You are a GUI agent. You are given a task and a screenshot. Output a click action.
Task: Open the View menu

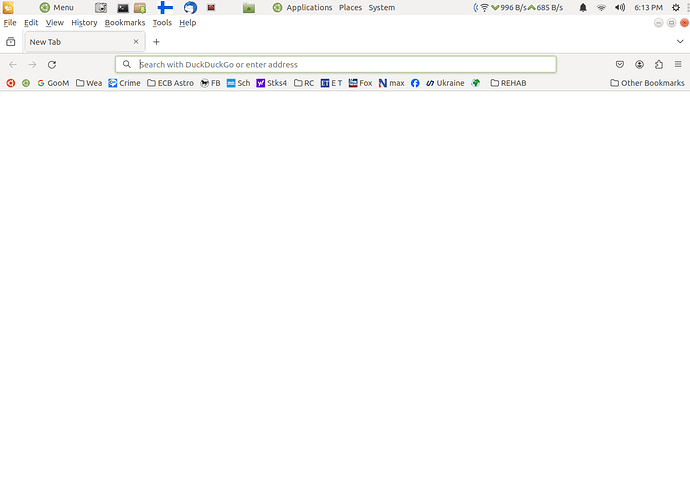[55, 23]
